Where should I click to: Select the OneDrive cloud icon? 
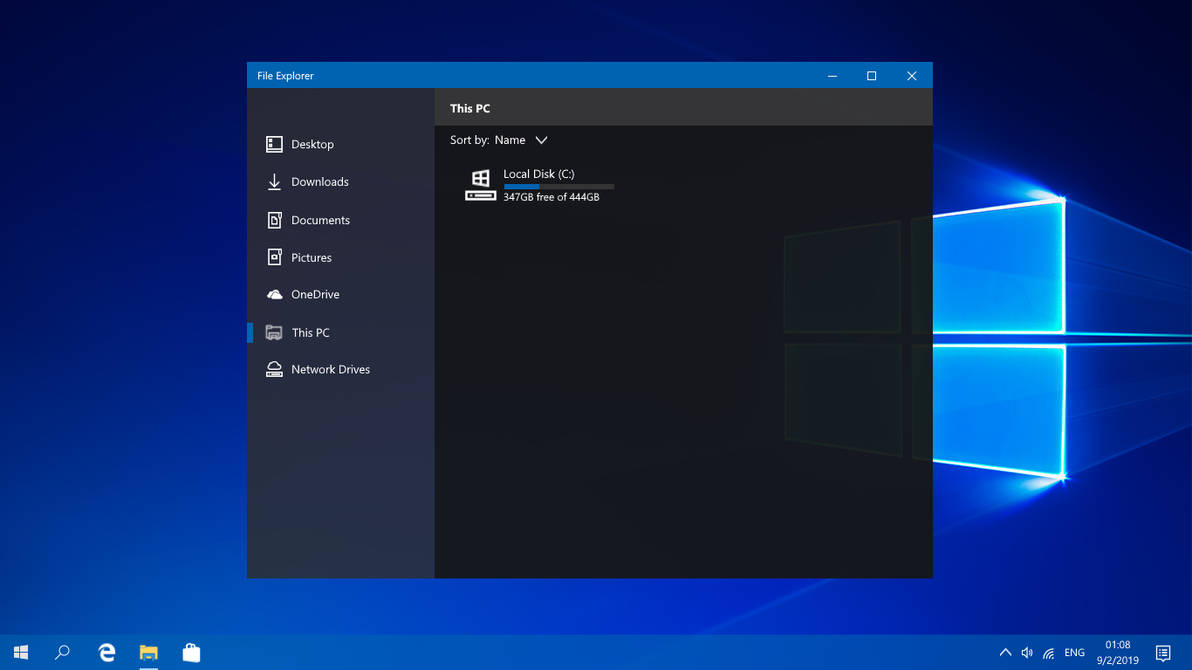tap(274, 294)
